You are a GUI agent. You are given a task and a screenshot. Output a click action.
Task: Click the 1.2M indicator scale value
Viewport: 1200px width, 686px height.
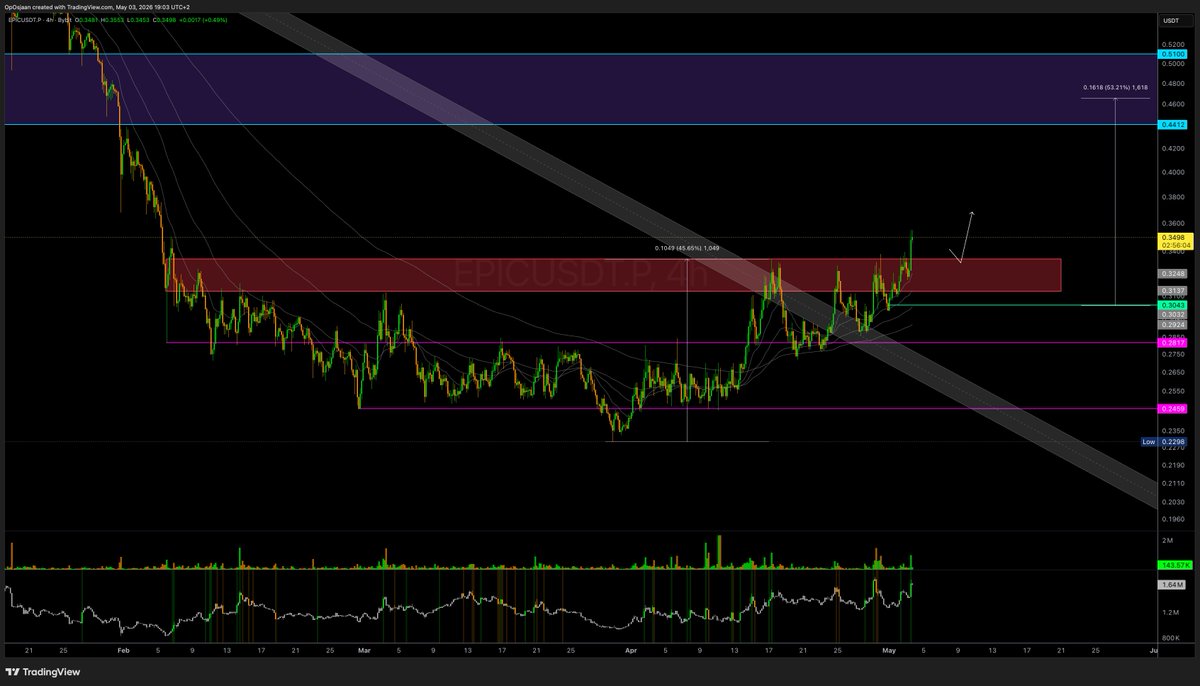(1169, 611)
